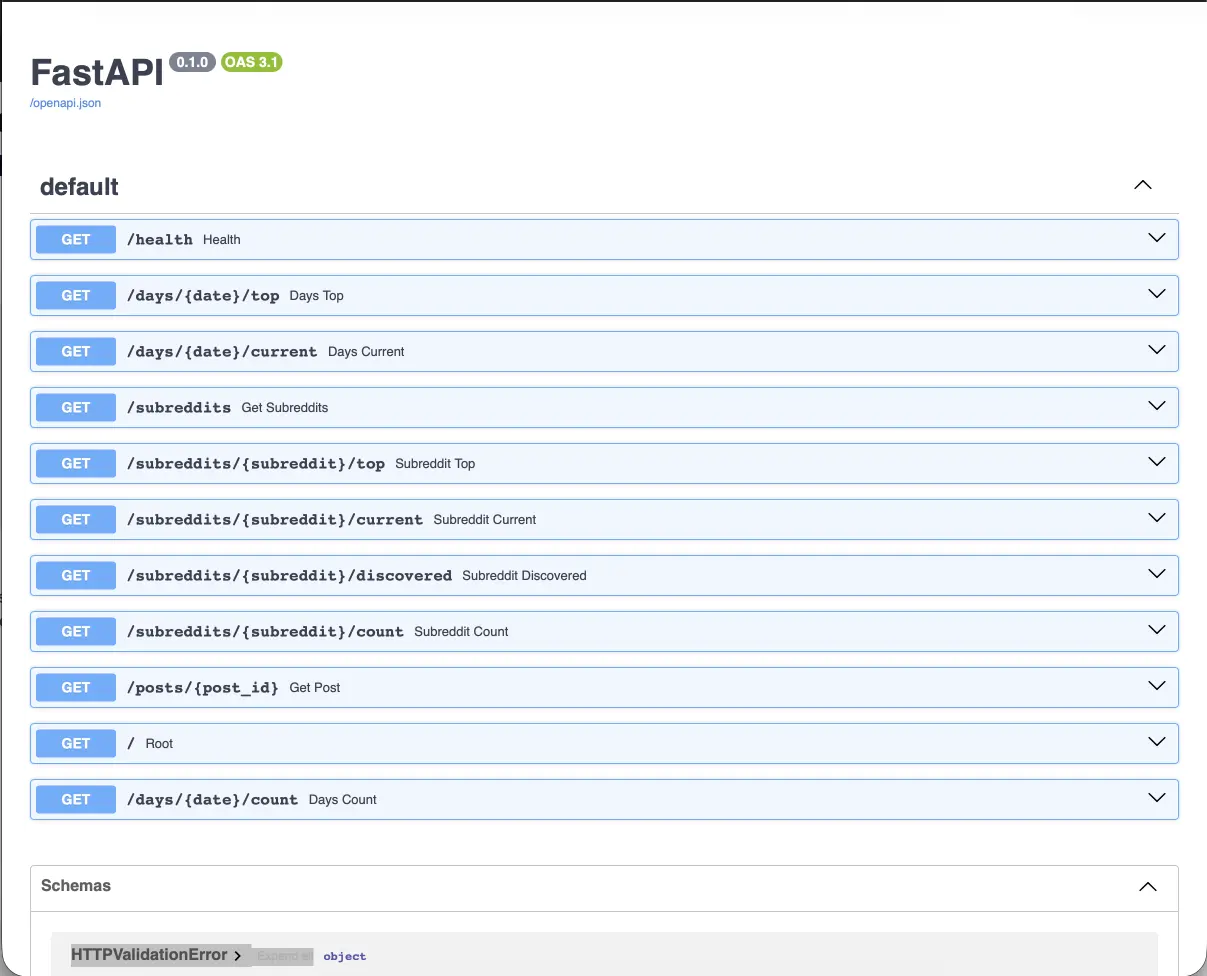Collapse the default section with the chevron
This screenshot has width=1207, height=976.
(1143, 185)
